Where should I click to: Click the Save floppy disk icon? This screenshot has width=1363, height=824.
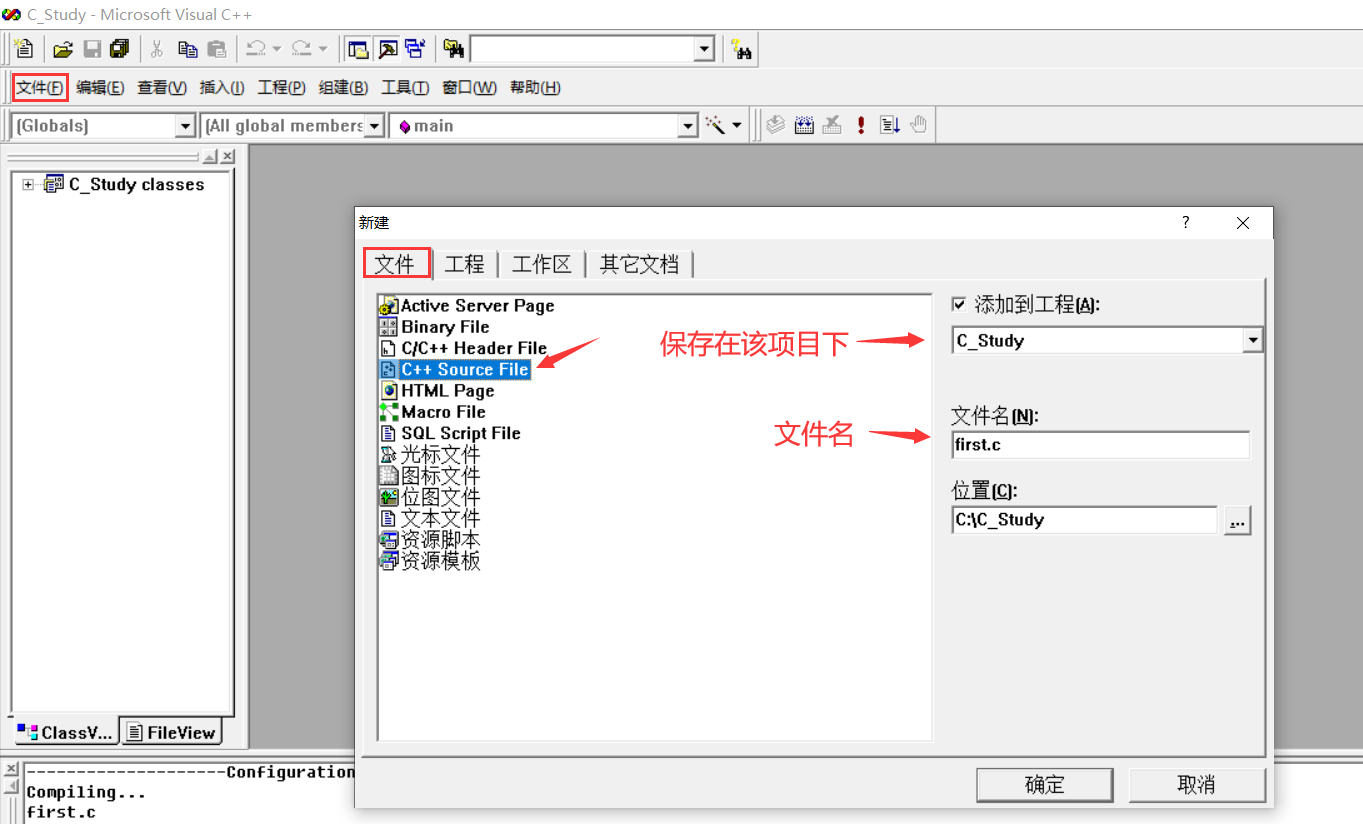[x=92, y=48]
